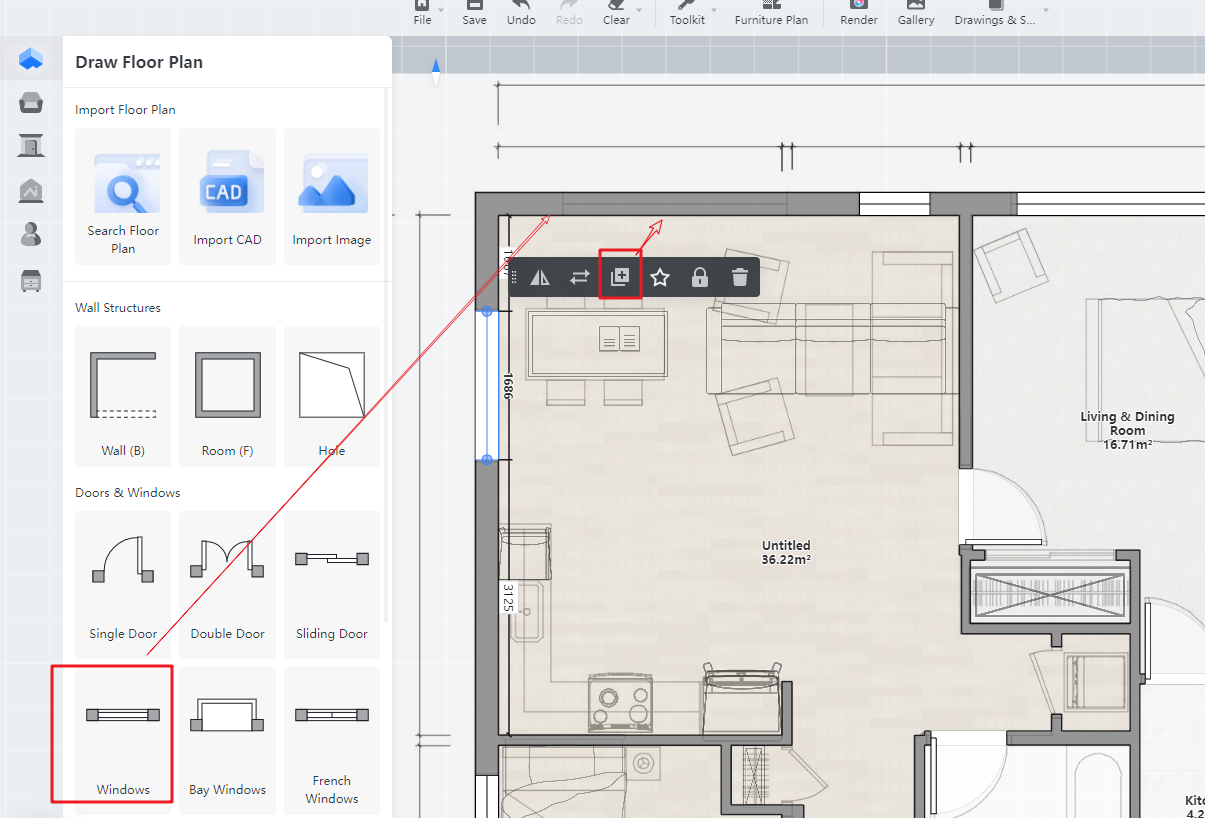Select the Wall (B) drawing tool
This screenshot has height=818, width=1205.
(123, 396)
